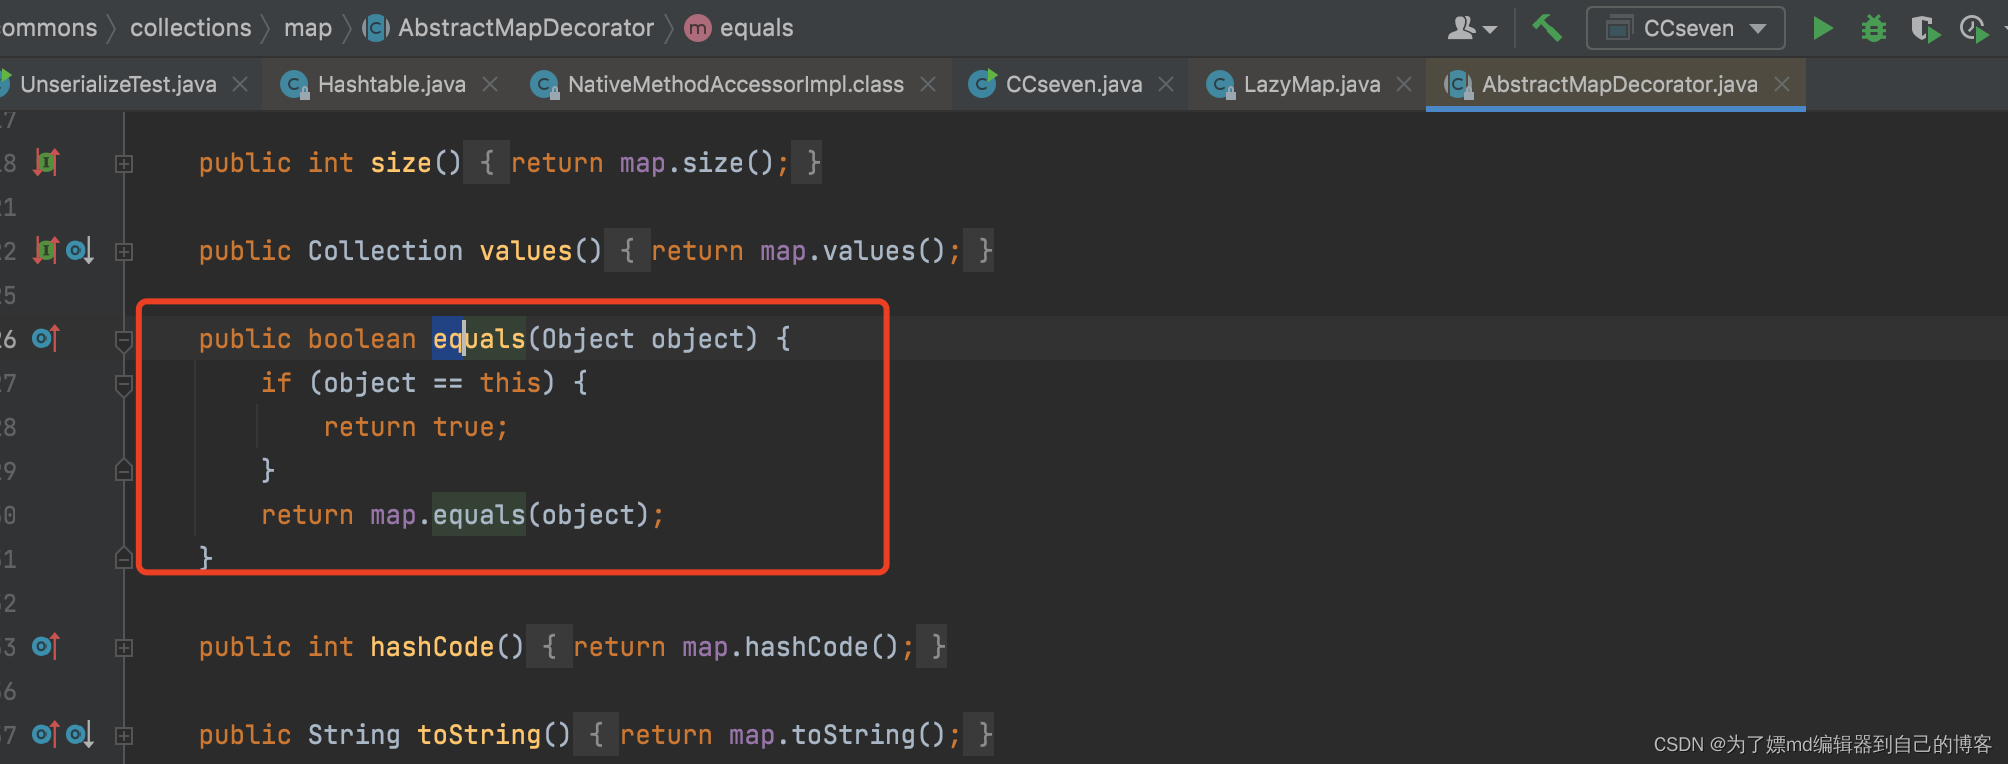Click the collections breadcrumb
Screen dimensions: 2008x764
pyautogui.click(x=191, y=28)
